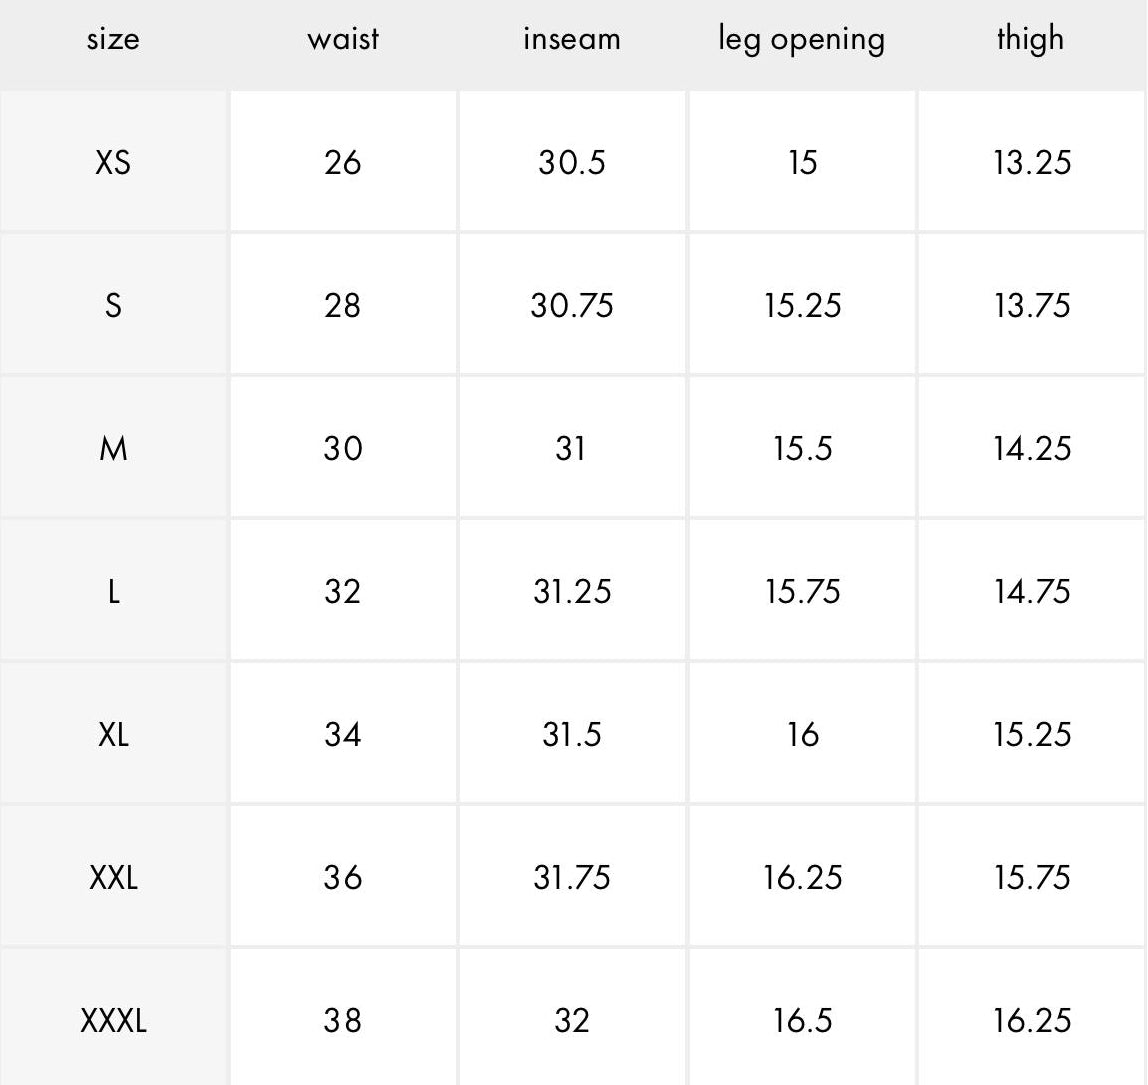Click the XS size row label
The image size is (1148, 1085).
(113, 163)
